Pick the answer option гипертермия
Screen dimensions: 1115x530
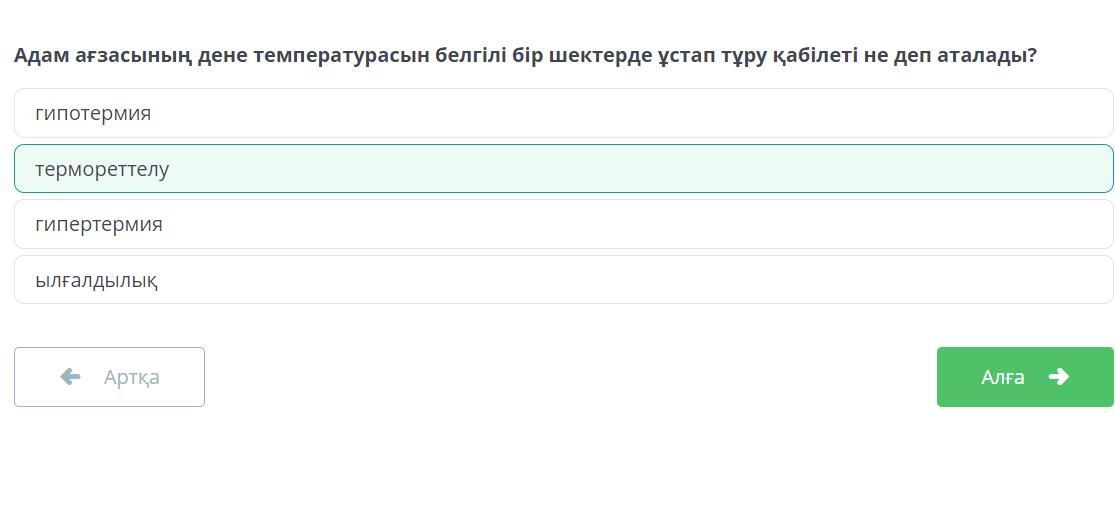point(563,224)
